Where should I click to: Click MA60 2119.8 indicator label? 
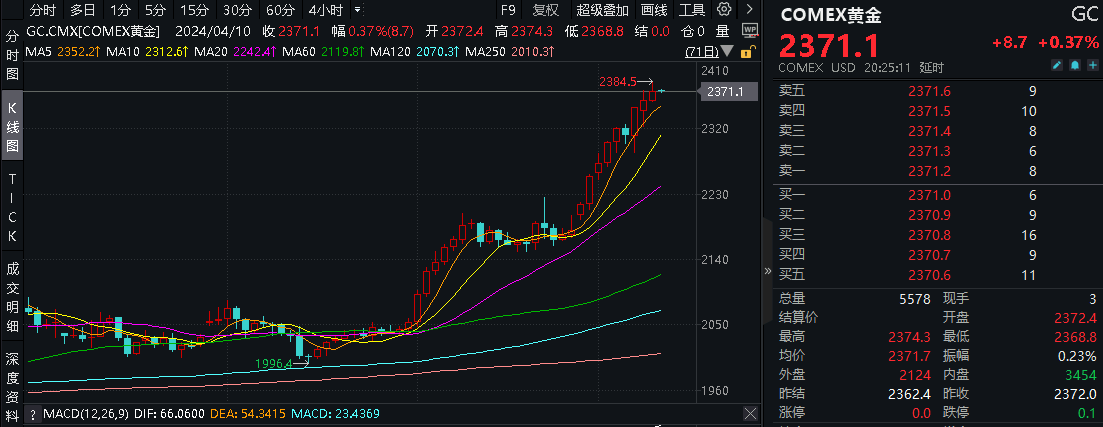click(323, 51)
